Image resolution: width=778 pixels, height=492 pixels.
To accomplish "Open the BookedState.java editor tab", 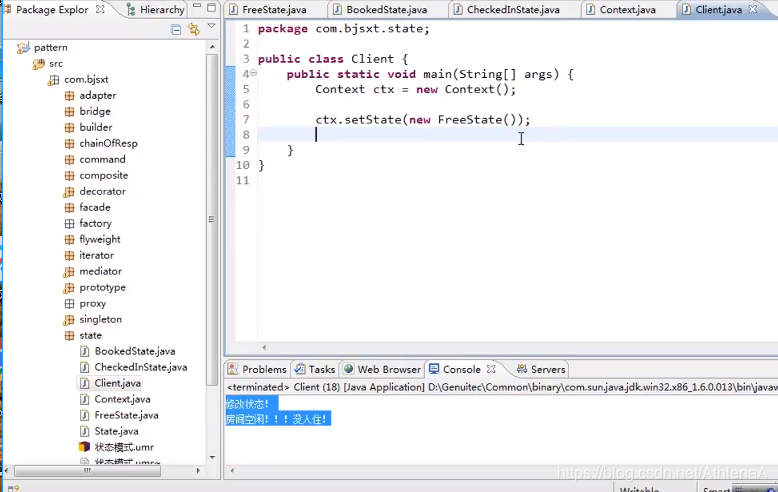I will click(x=386, y=9).
